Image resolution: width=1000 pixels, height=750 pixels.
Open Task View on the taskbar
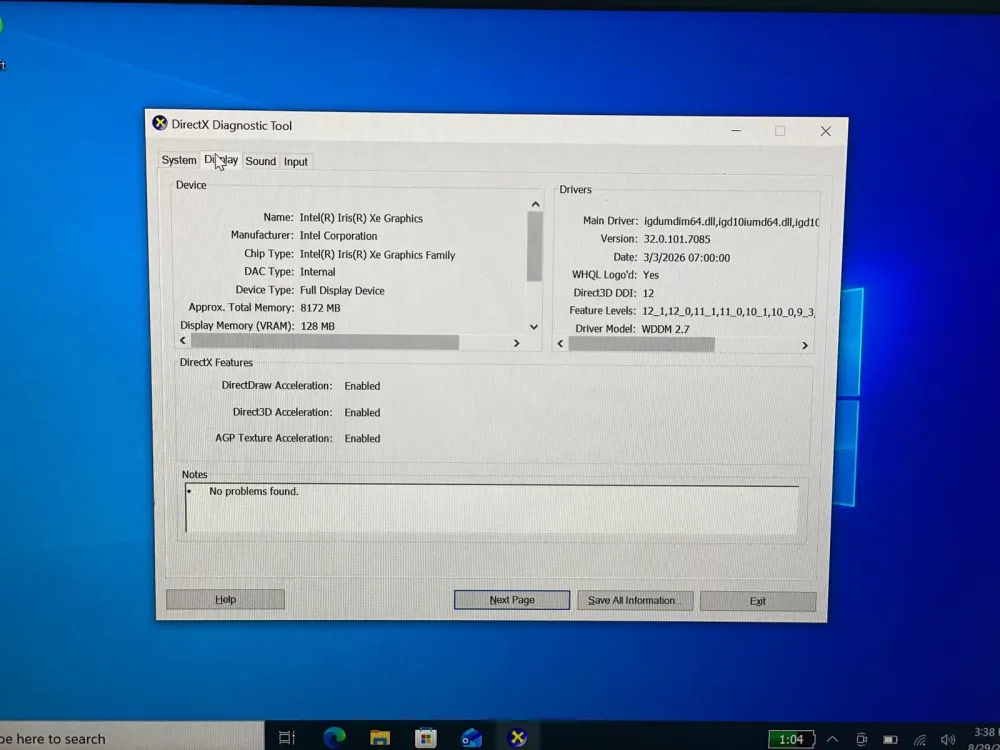(287, 738)
